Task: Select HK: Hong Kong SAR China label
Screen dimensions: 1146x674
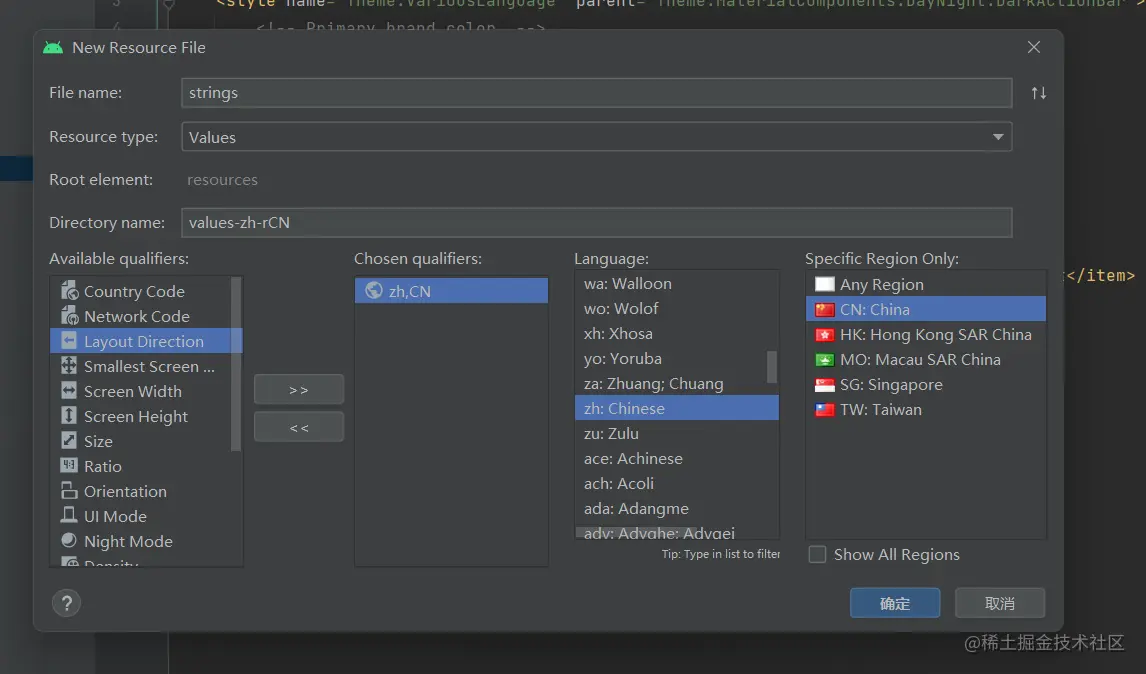Action: (x=936, y=334)
